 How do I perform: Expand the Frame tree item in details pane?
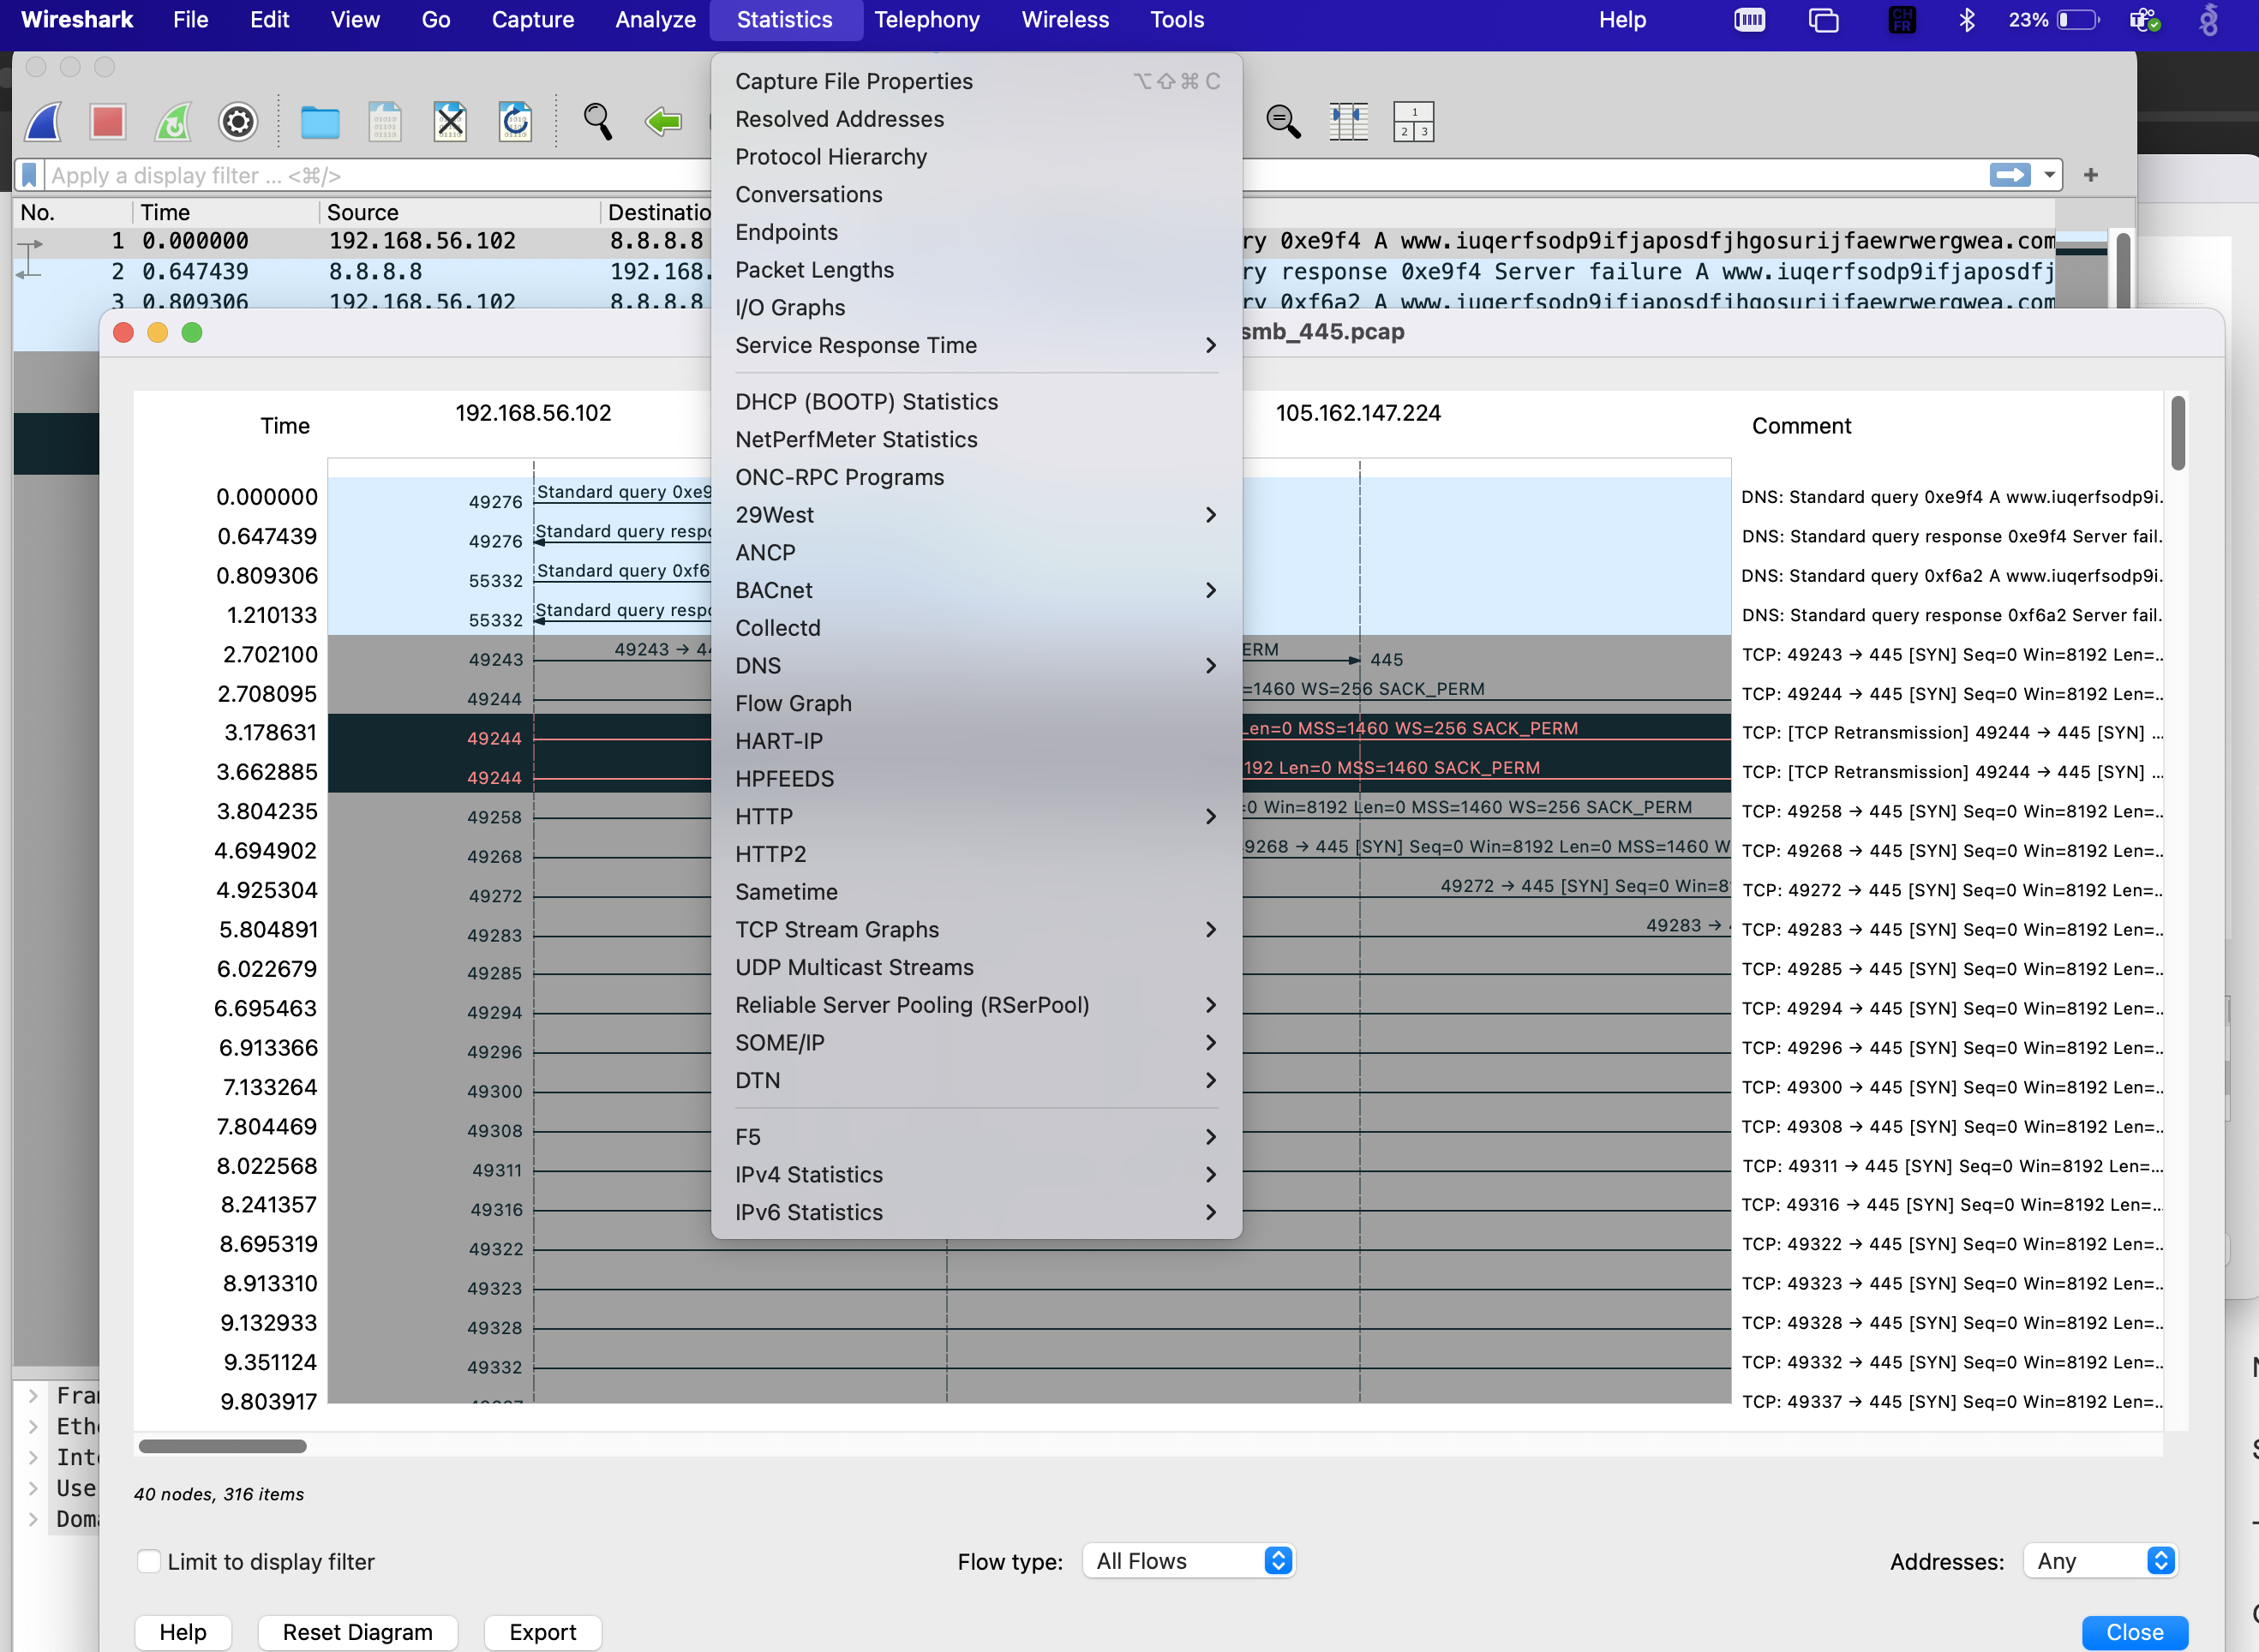tap(33, 1395)
